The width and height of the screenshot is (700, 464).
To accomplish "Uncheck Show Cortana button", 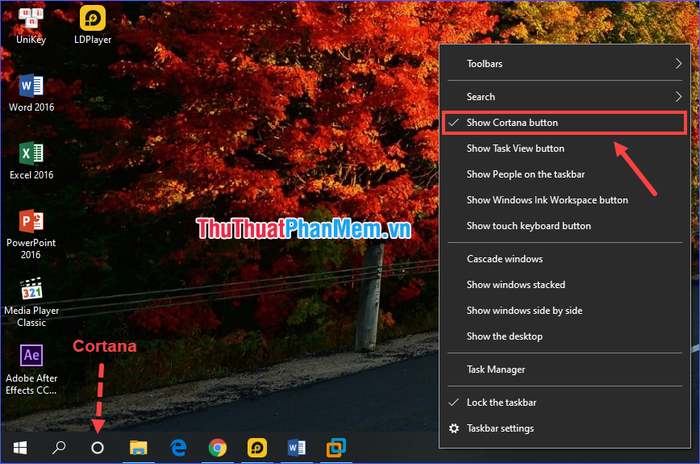I will click(564, 123).
